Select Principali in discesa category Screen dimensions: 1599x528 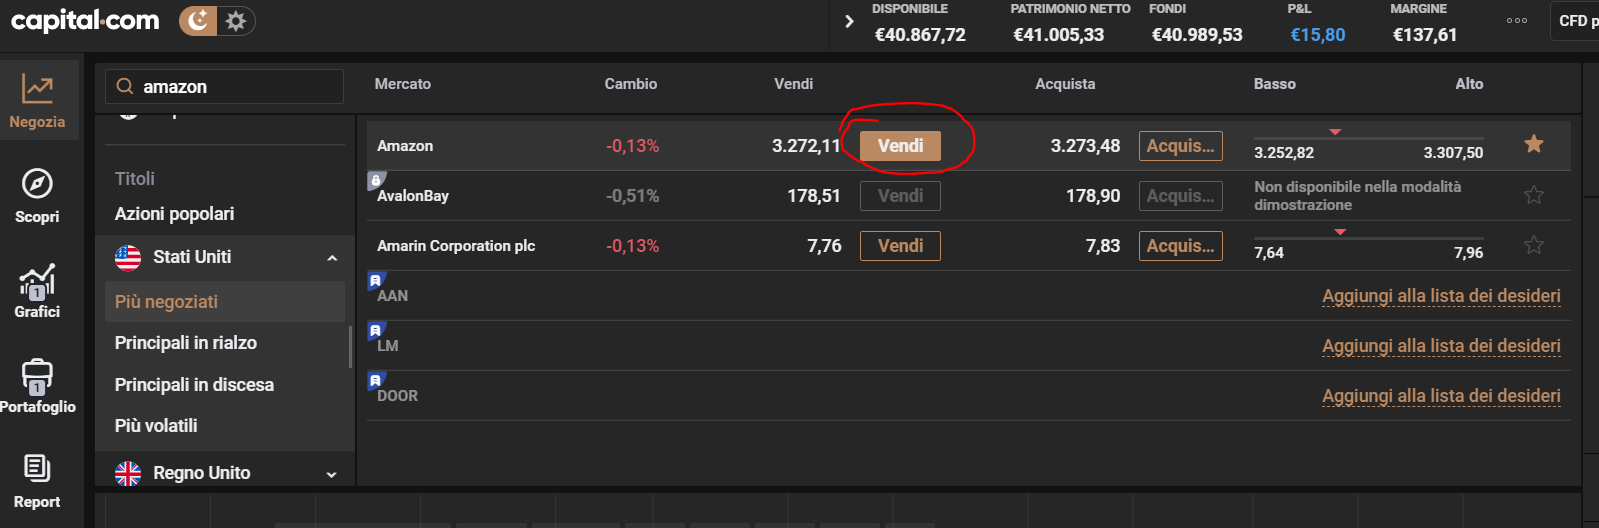click(x=194, y=385)
